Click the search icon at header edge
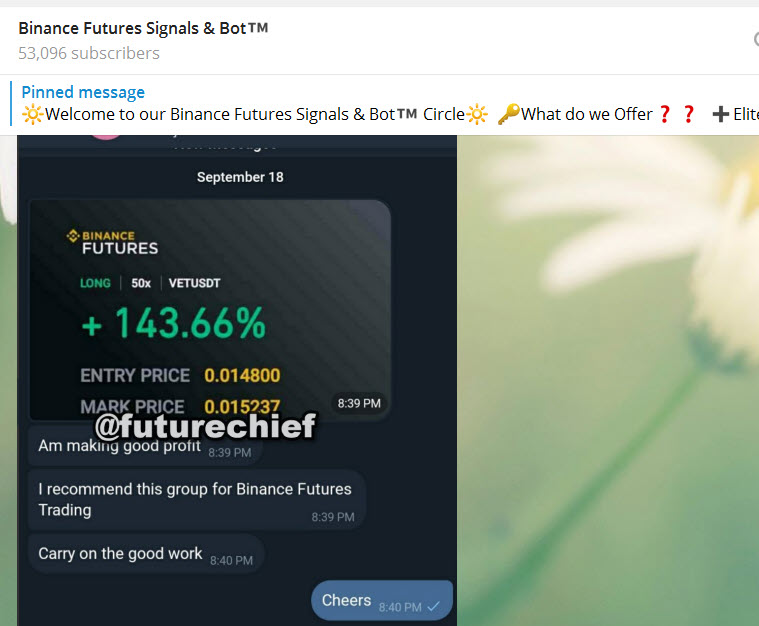This screenshot has width=759, height=626. [756, 40]
